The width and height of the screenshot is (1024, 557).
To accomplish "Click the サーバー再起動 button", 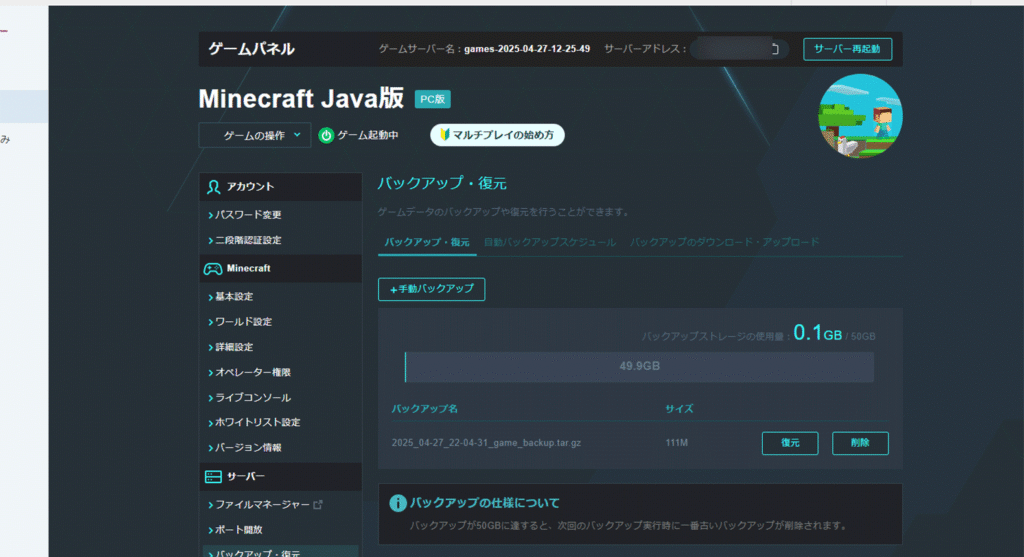I will pos(847,49).
